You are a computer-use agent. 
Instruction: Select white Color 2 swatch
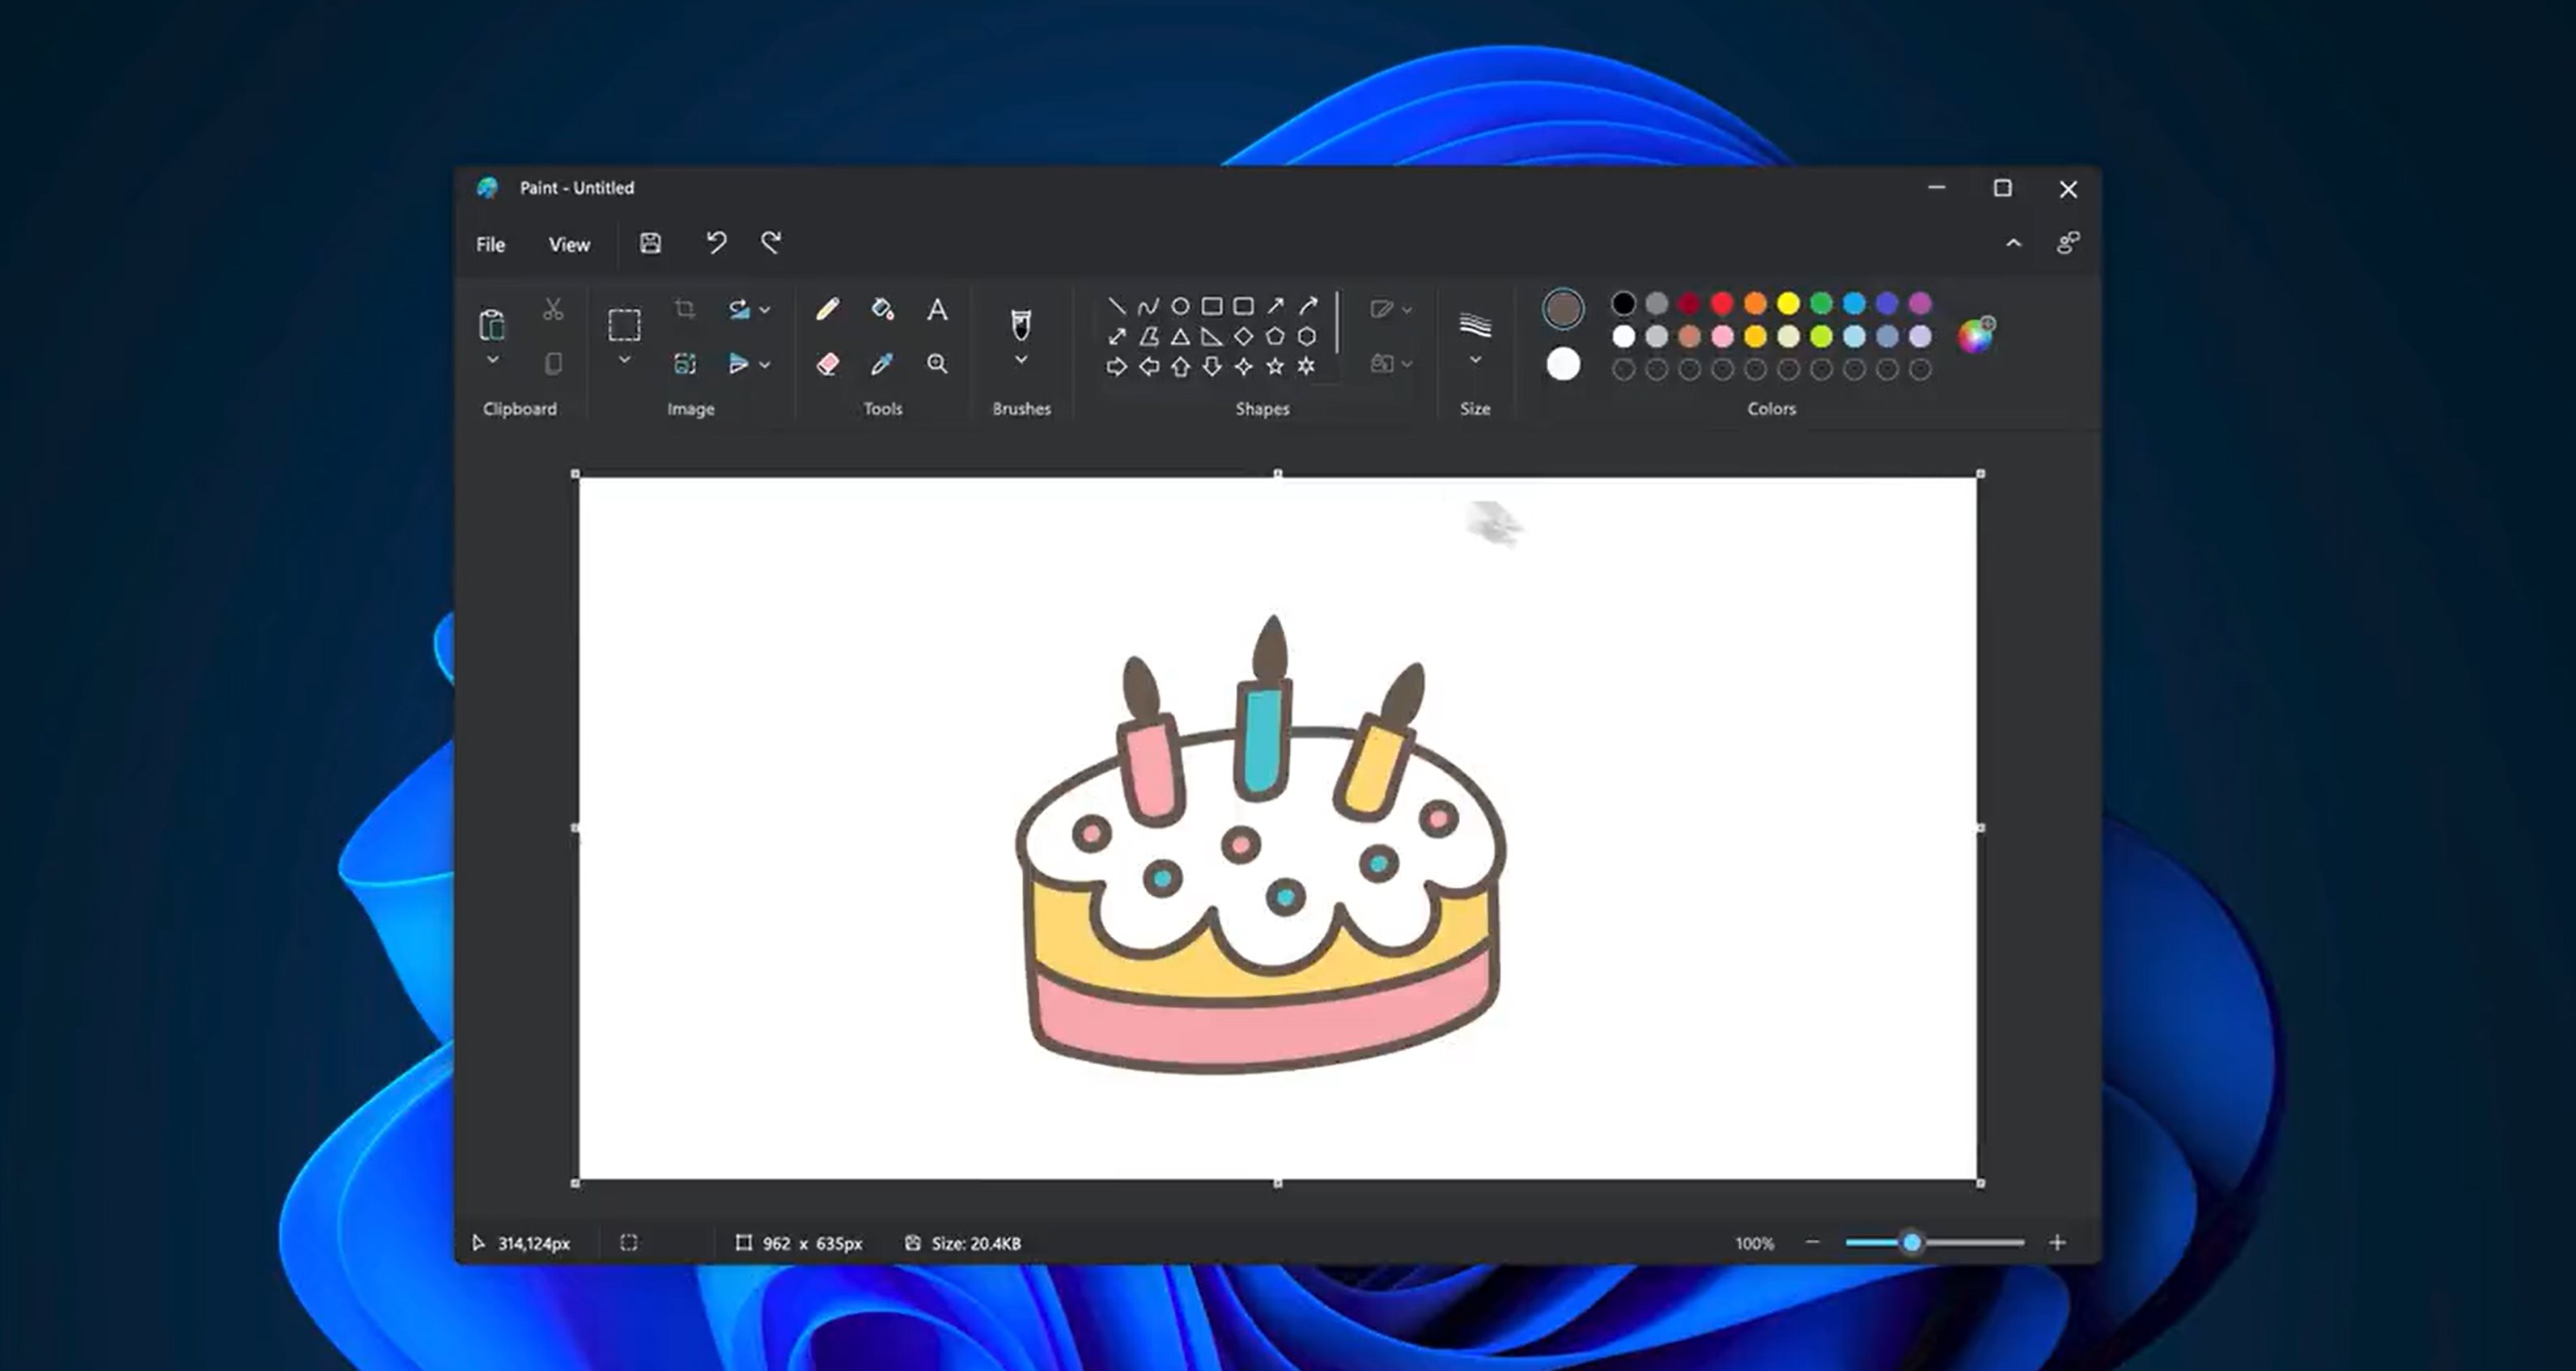[x=1563, y=364]
